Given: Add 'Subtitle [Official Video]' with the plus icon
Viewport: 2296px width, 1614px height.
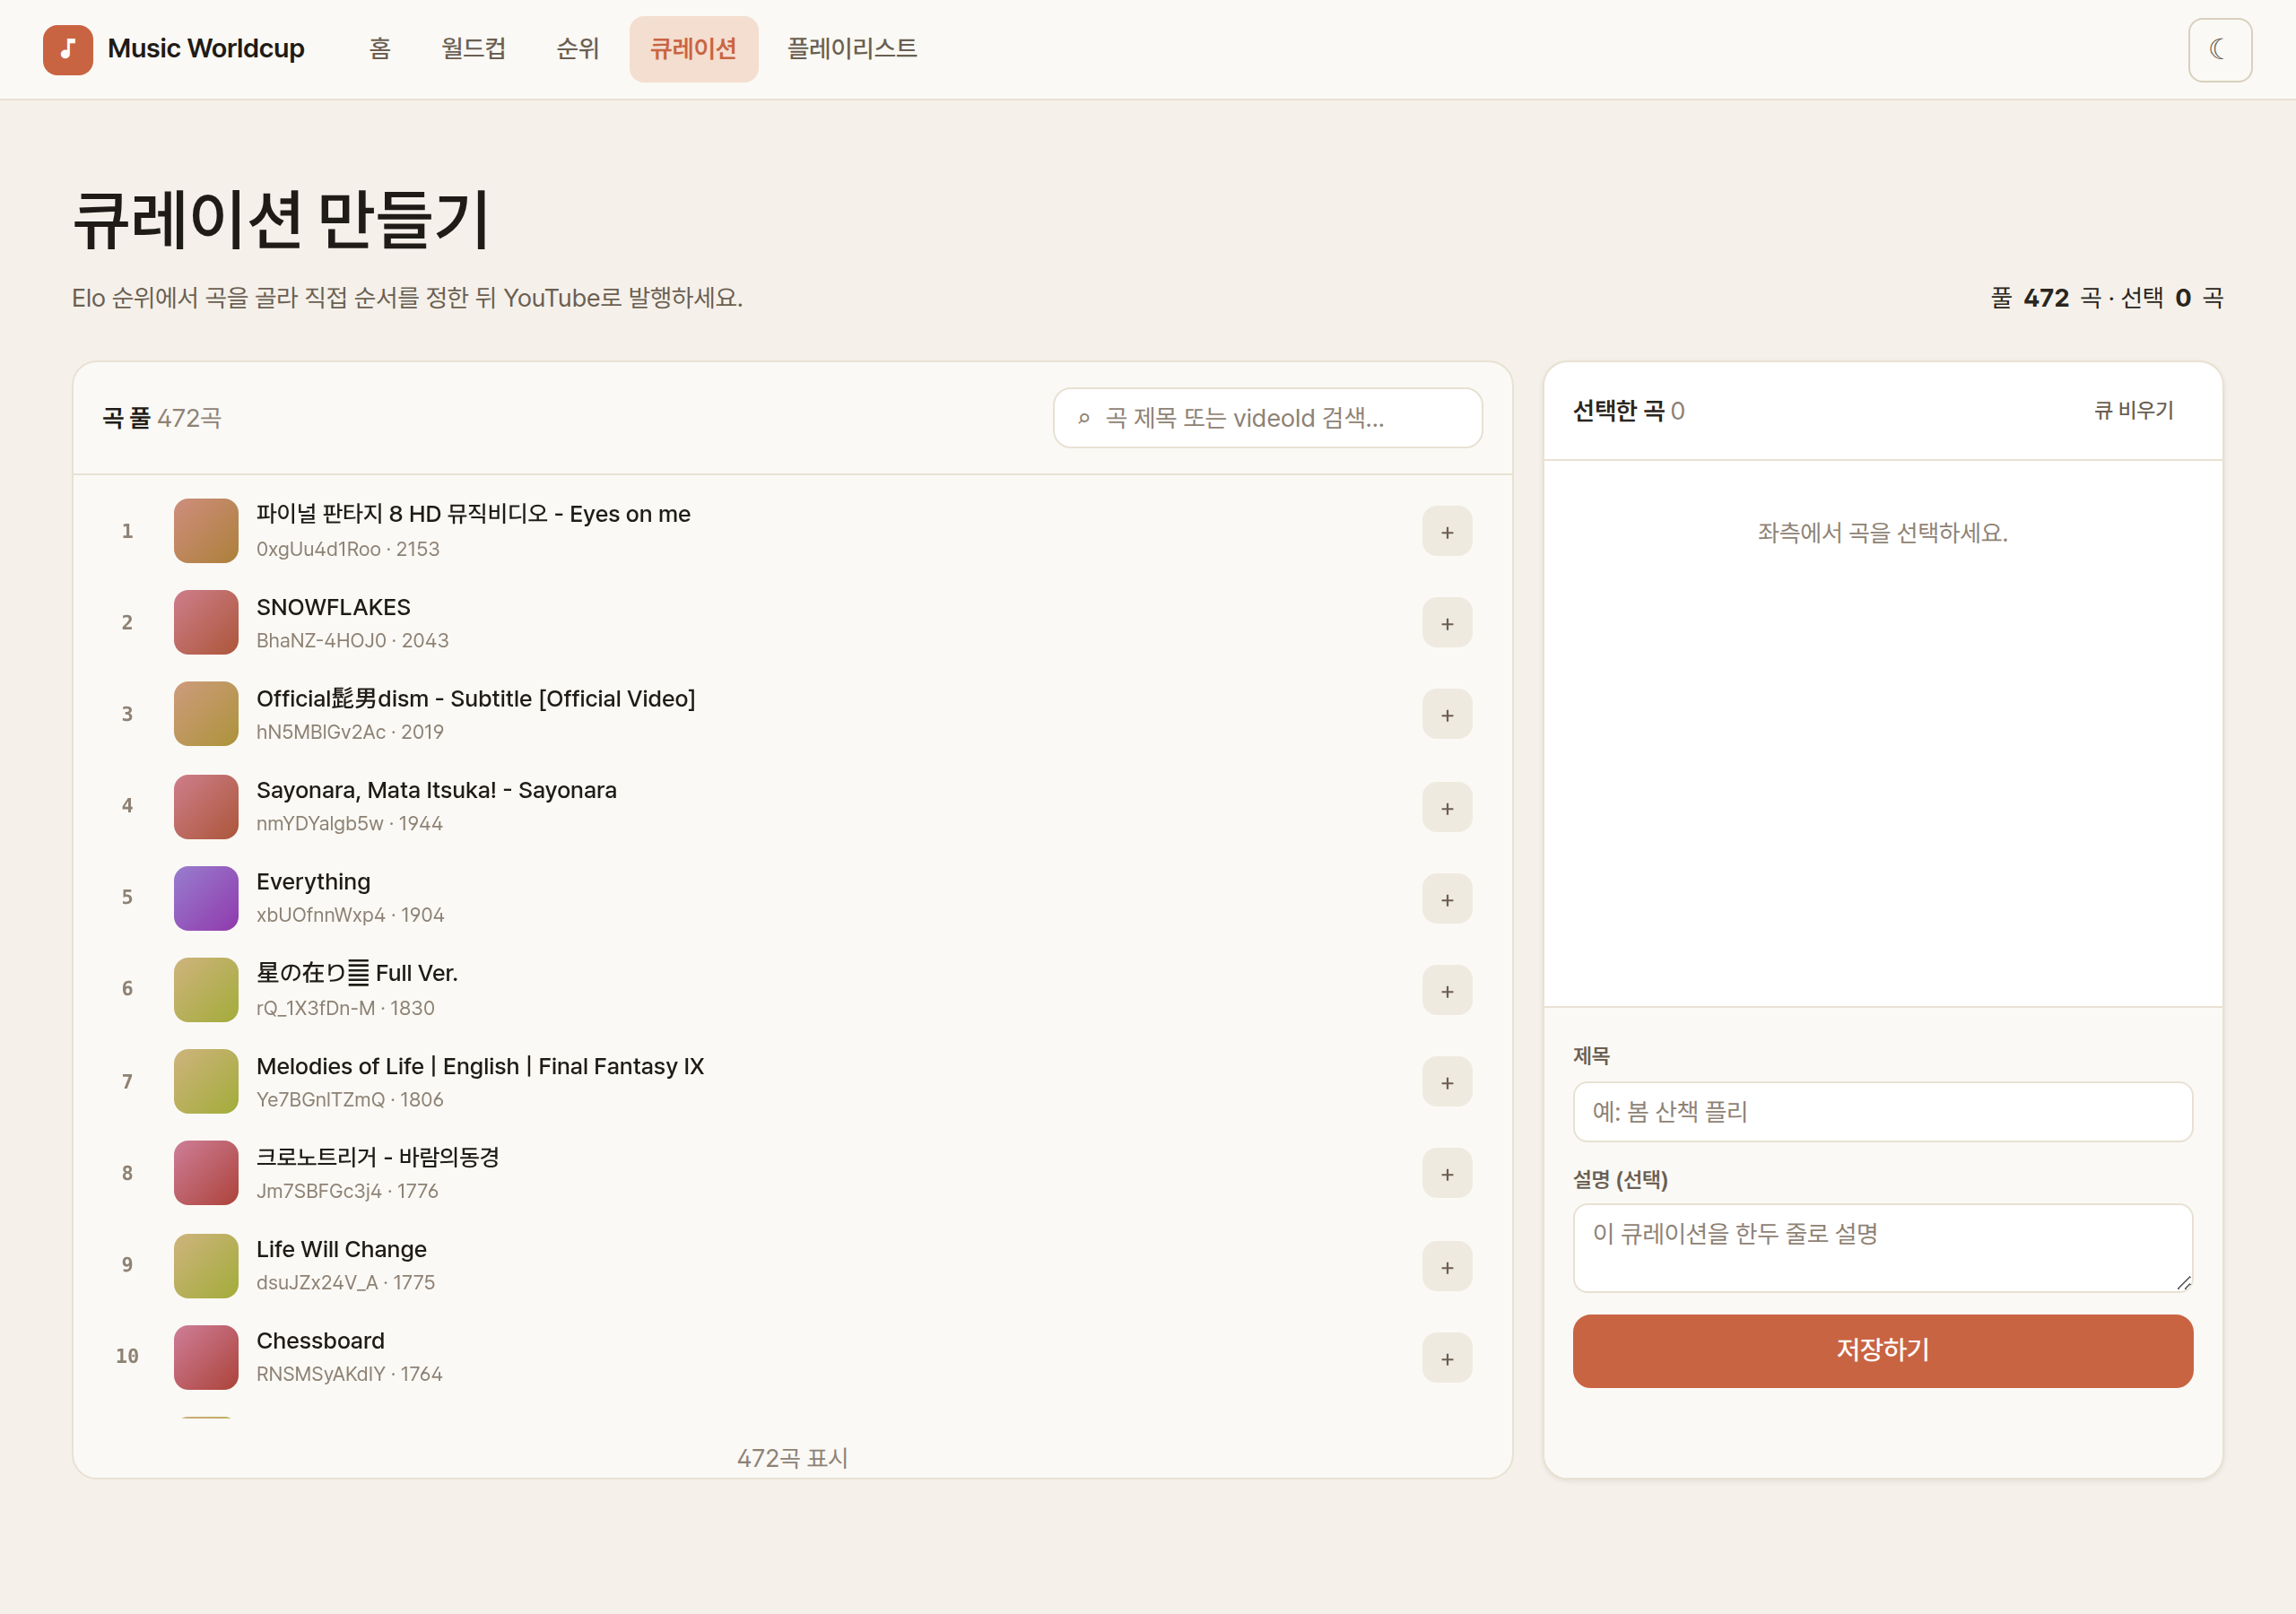Looking at the screenshot, I should (x=1446, y=715).
